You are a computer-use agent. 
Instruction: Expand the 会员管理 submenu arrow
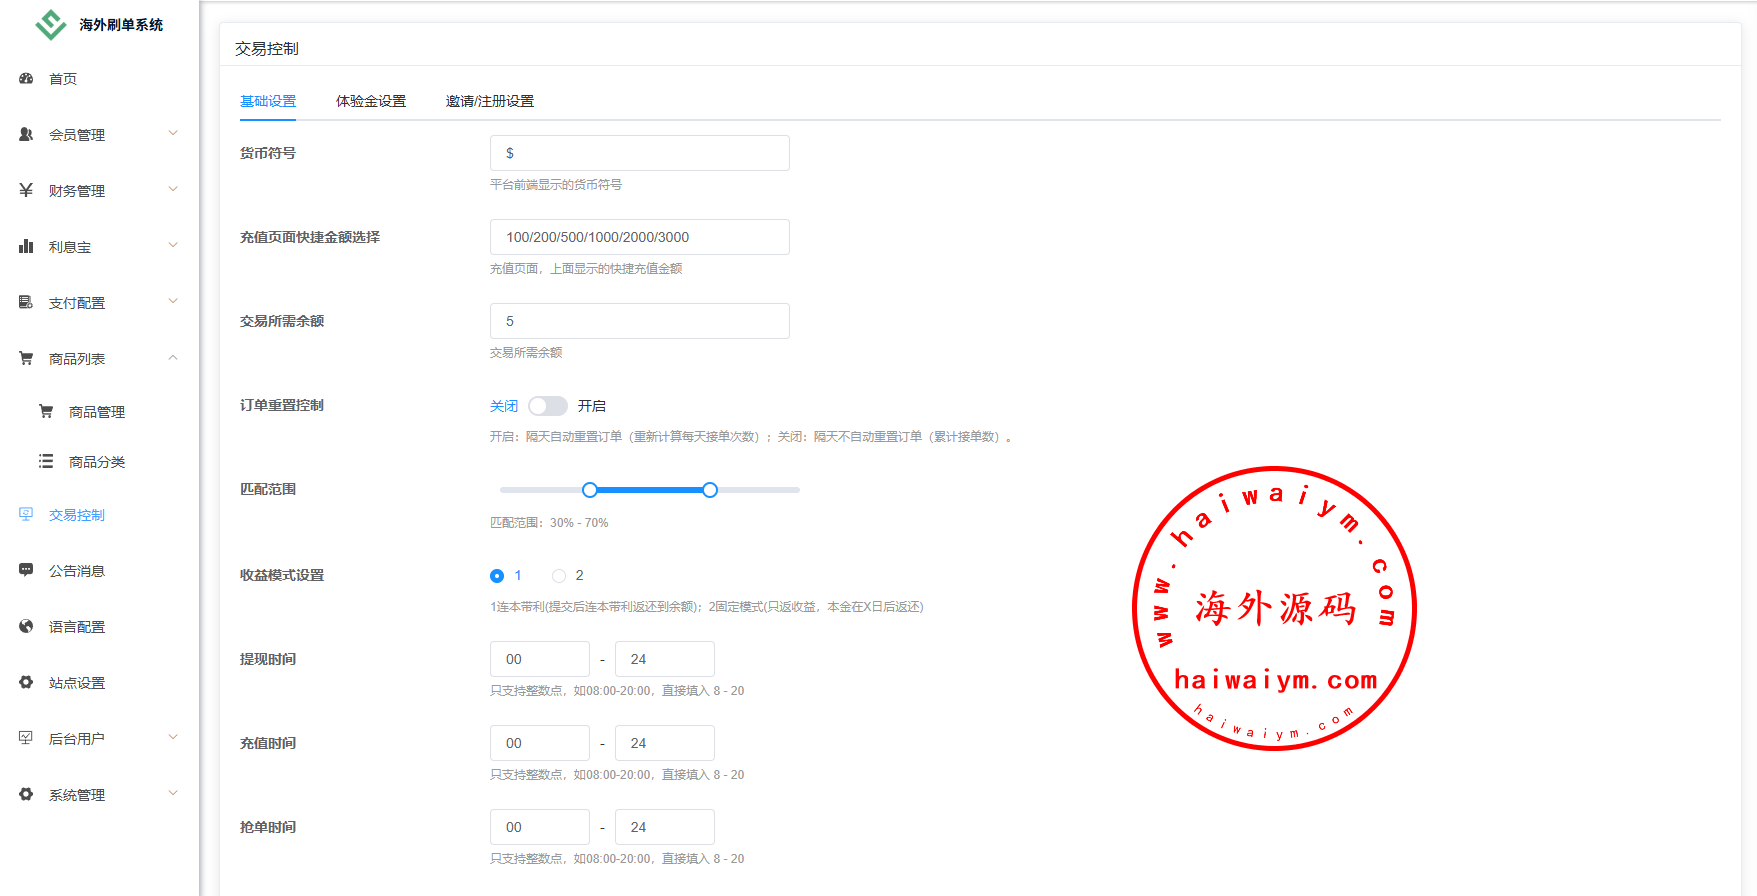[173, 133]
